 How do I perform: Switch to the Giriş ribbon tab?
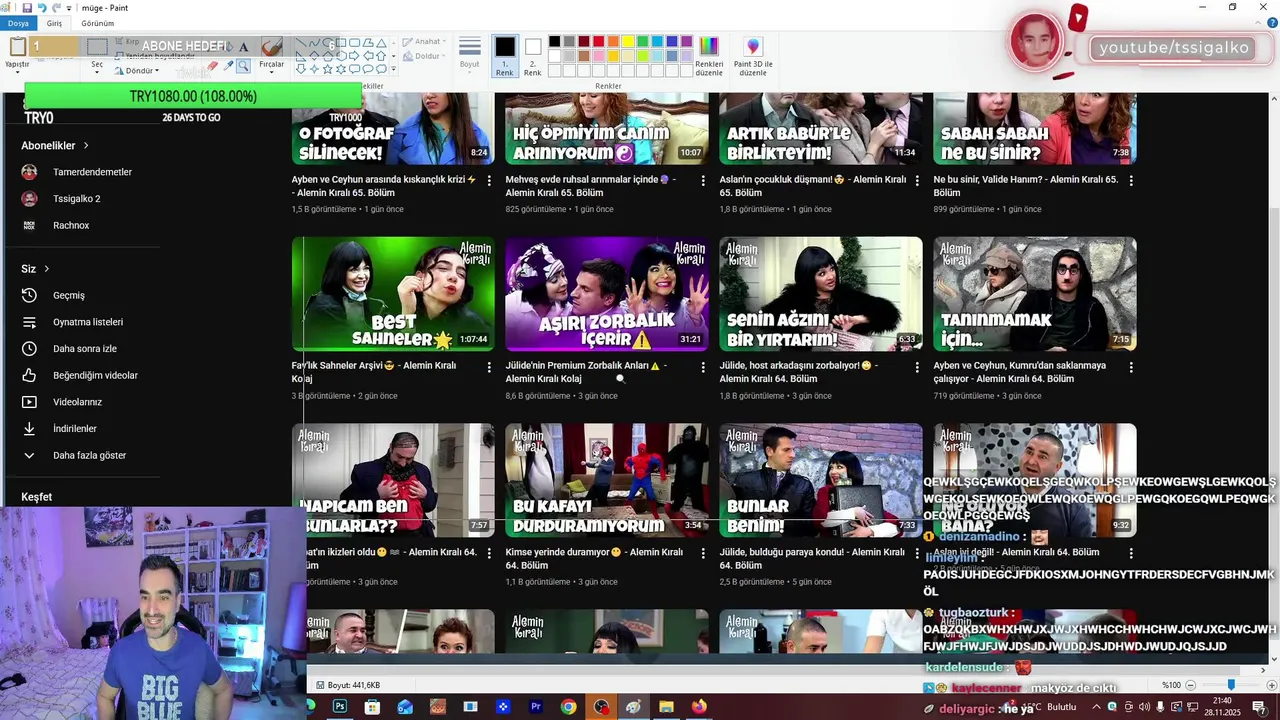[54, 23]
